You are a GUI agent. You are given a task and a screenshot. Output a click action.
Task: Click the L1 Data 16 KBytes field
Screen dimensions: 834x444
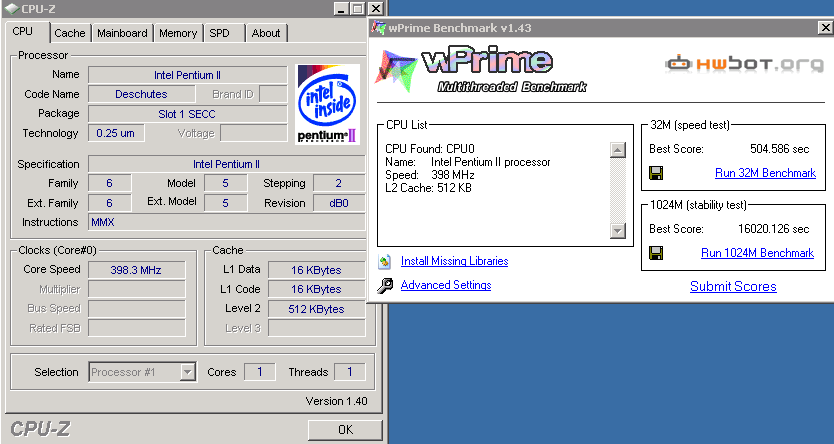point(316,270)
